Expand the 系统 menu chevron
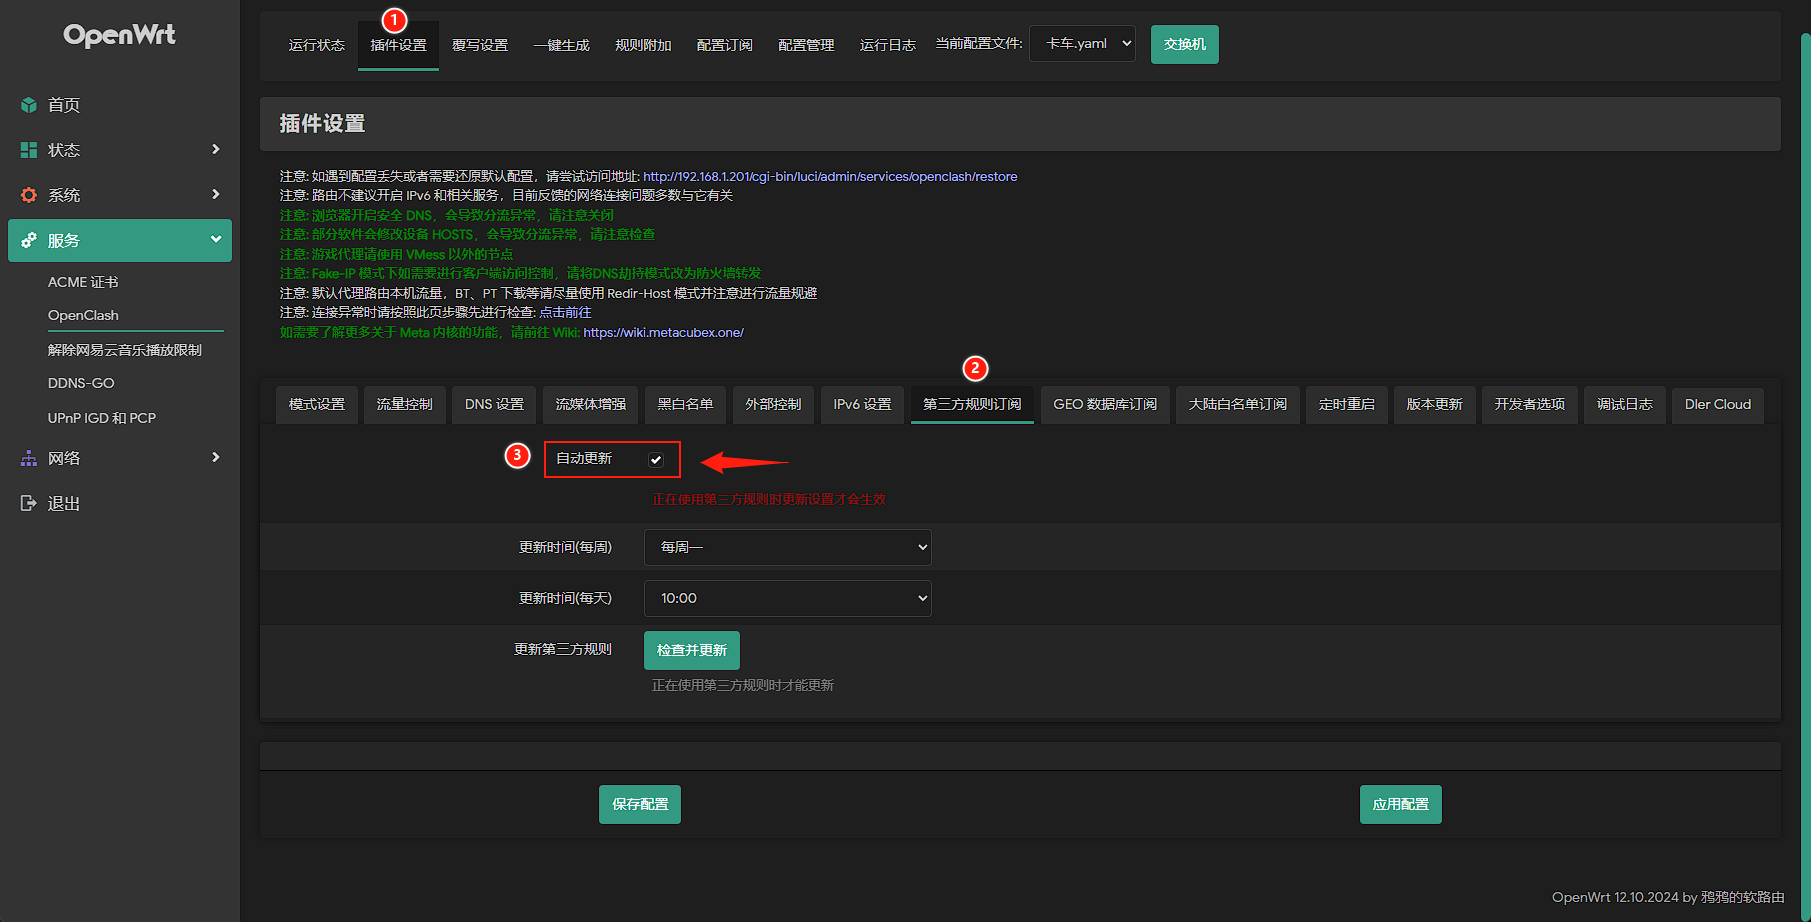Viewport: 1811px width, 922px height. point(215,194)
